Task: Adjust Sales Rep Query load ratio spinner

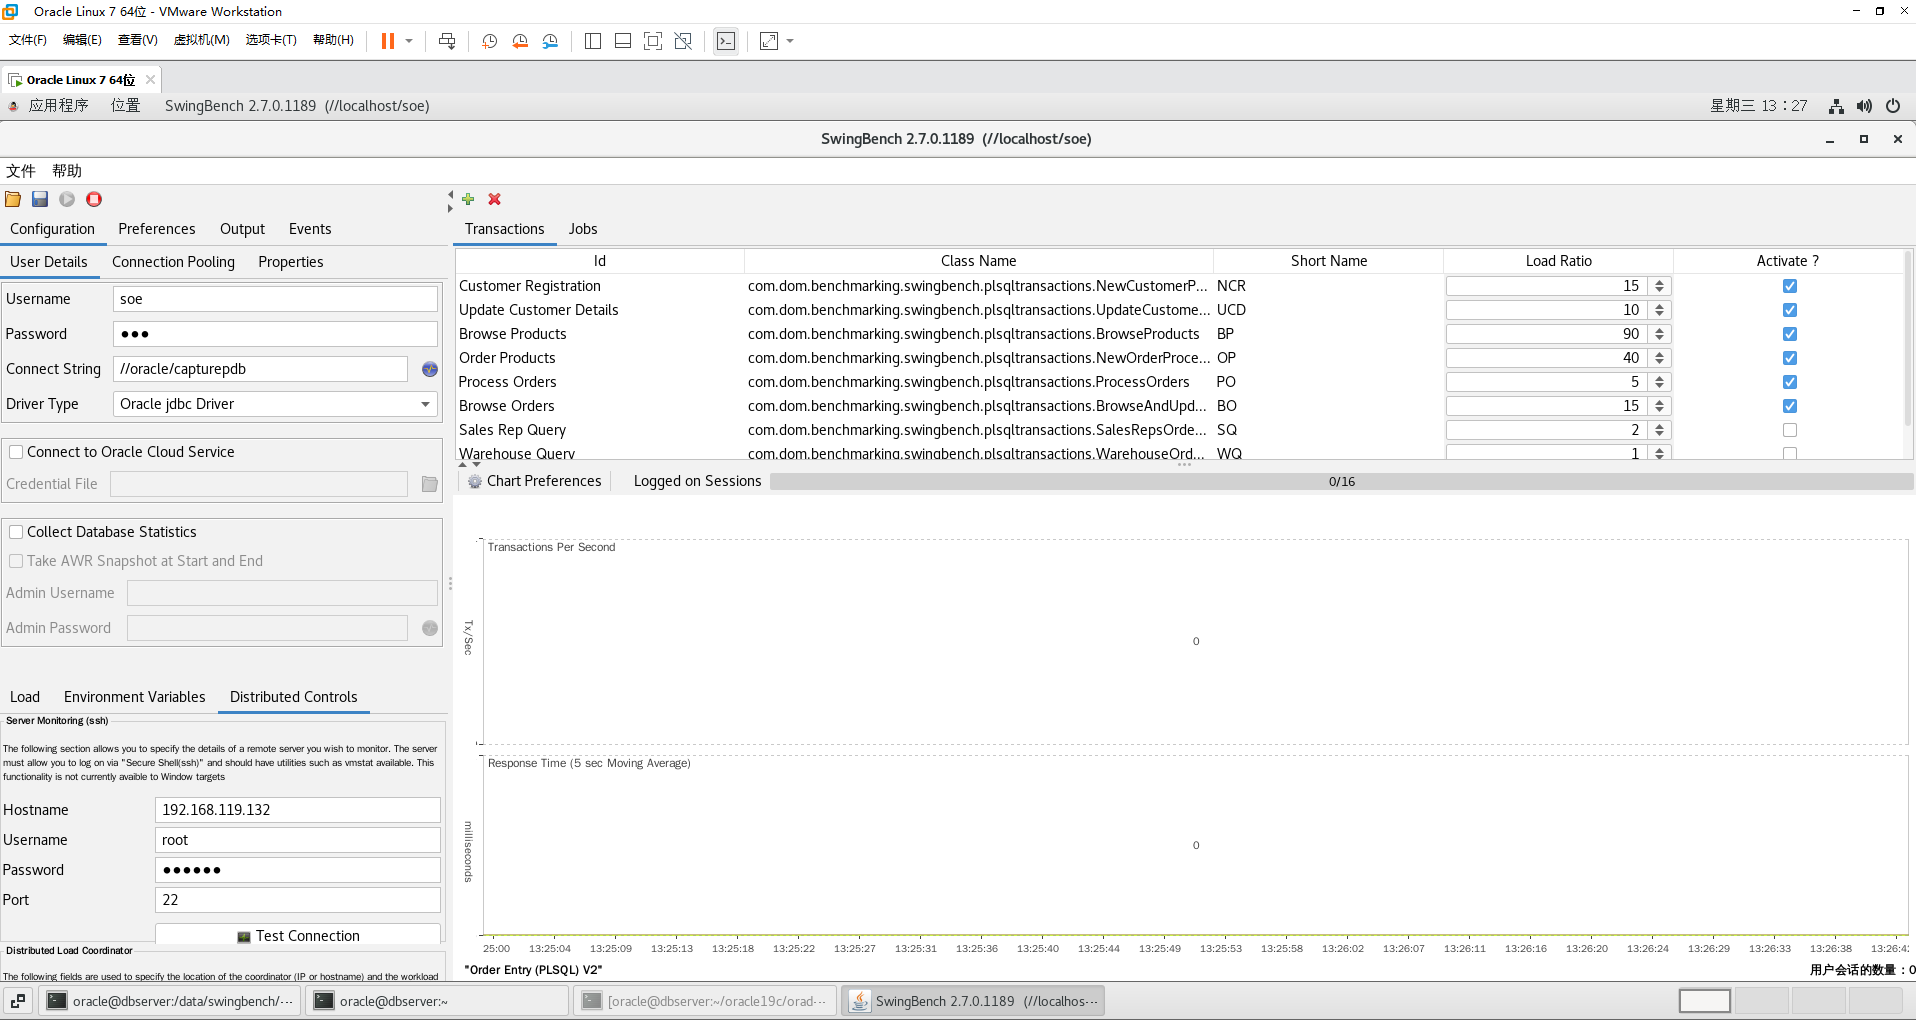Action: (1659, 430)
